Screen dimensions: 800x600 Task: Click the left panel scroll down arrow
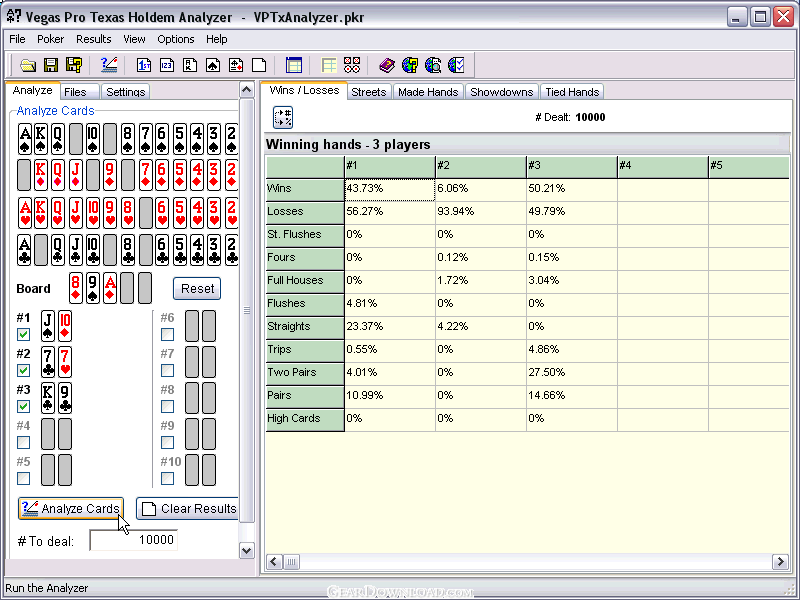point(246,551)
